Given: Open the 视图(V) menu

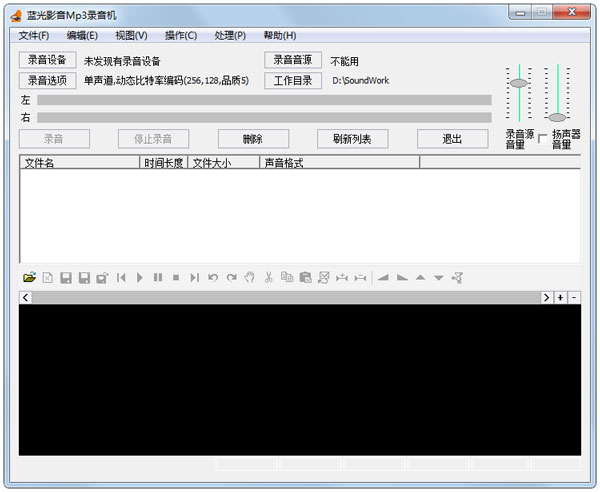Looking at the screenshot, I should point(131,36).
